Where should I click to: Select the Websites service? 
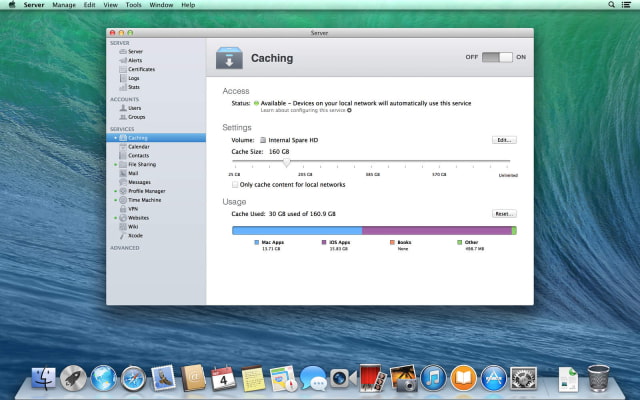click(139, 217)
